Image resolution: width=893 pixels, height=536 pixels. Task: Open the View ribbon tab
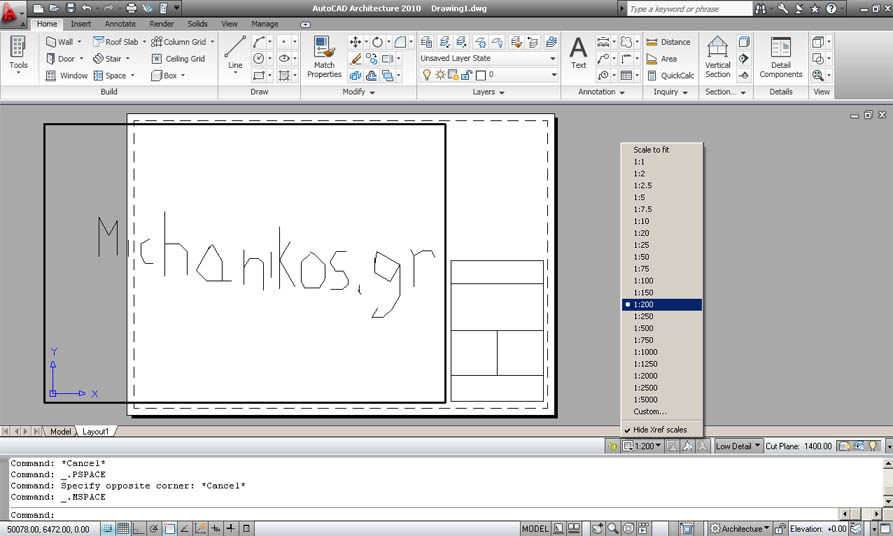[229, 24]
